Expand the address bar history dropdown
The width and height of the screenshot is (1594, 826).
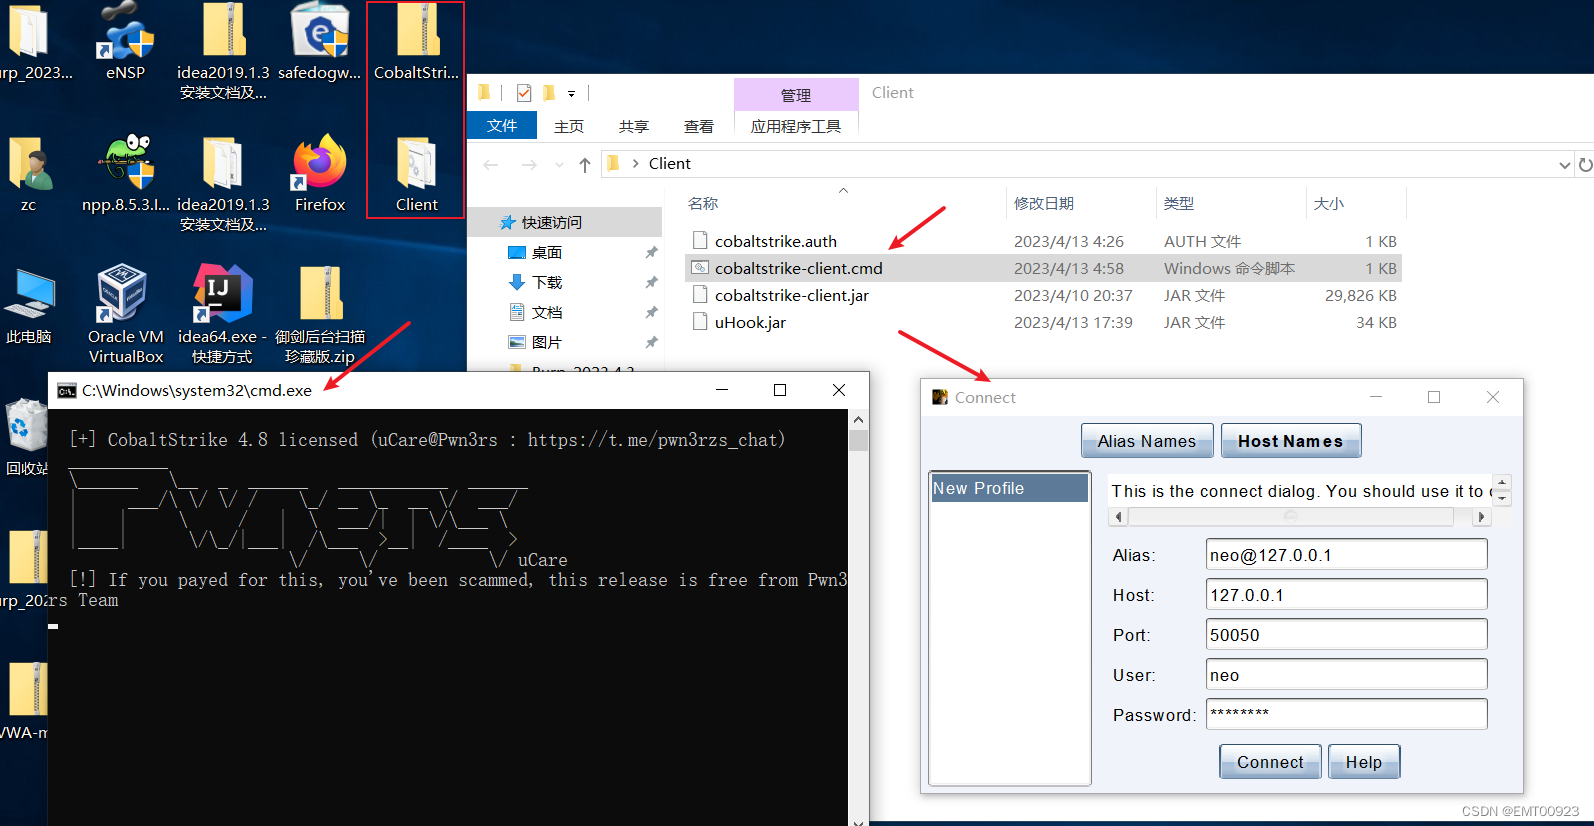(1564, 165)
